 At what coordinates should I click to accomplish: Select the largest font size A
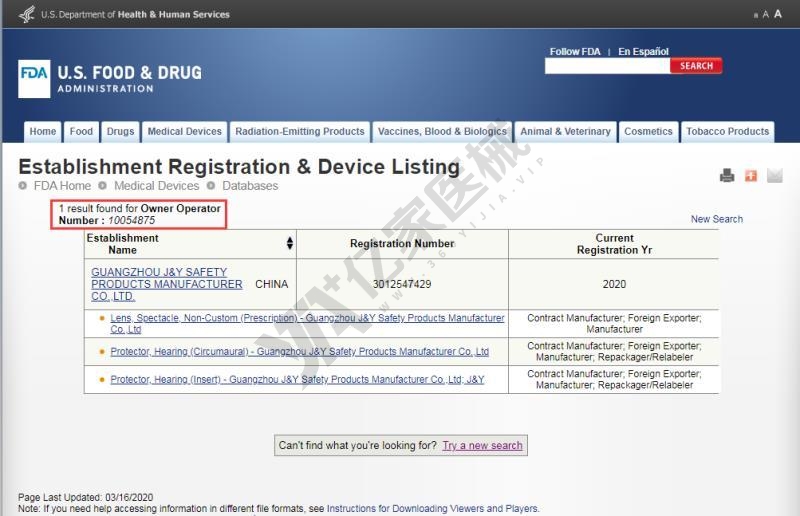coord(778,14)
